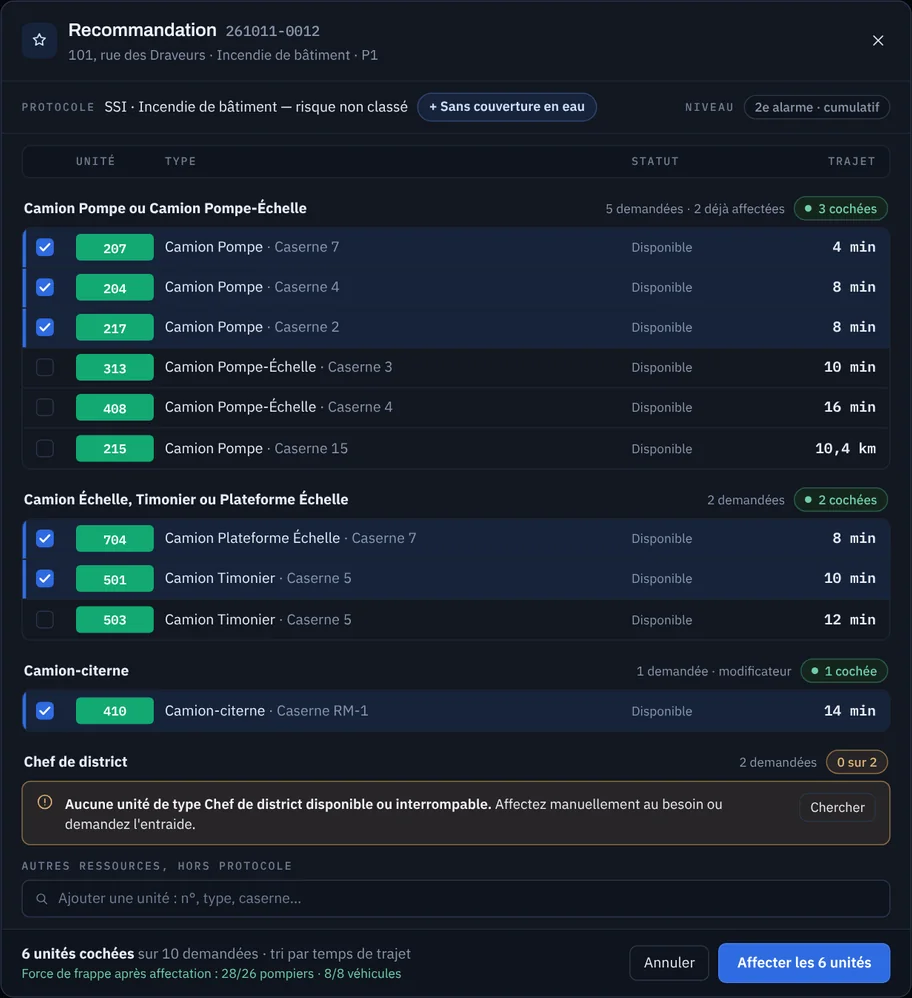The height and width of the screenshot is (998, 912).
Task: Close the Recommandation dialog with the X
Action: (878, 41)
